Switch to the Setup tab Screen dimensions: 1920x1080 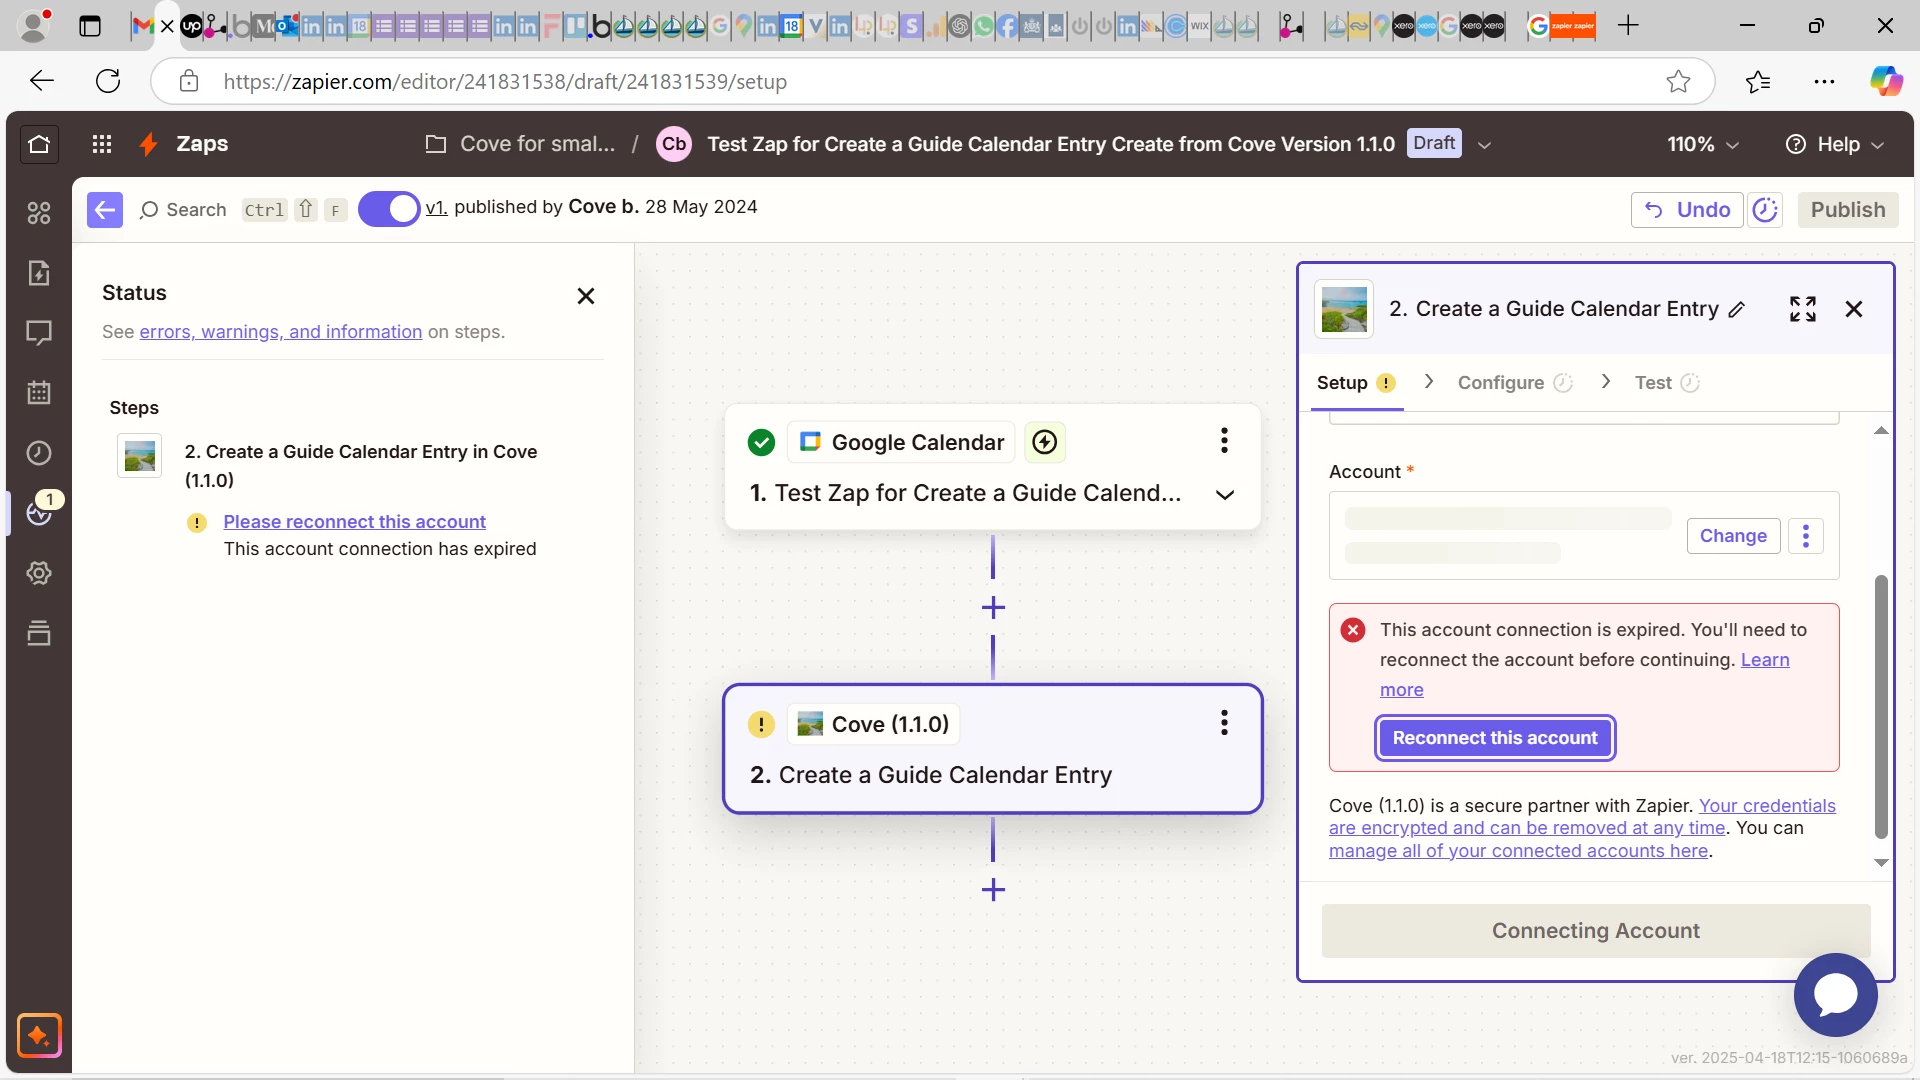[x=1356, y=383]
